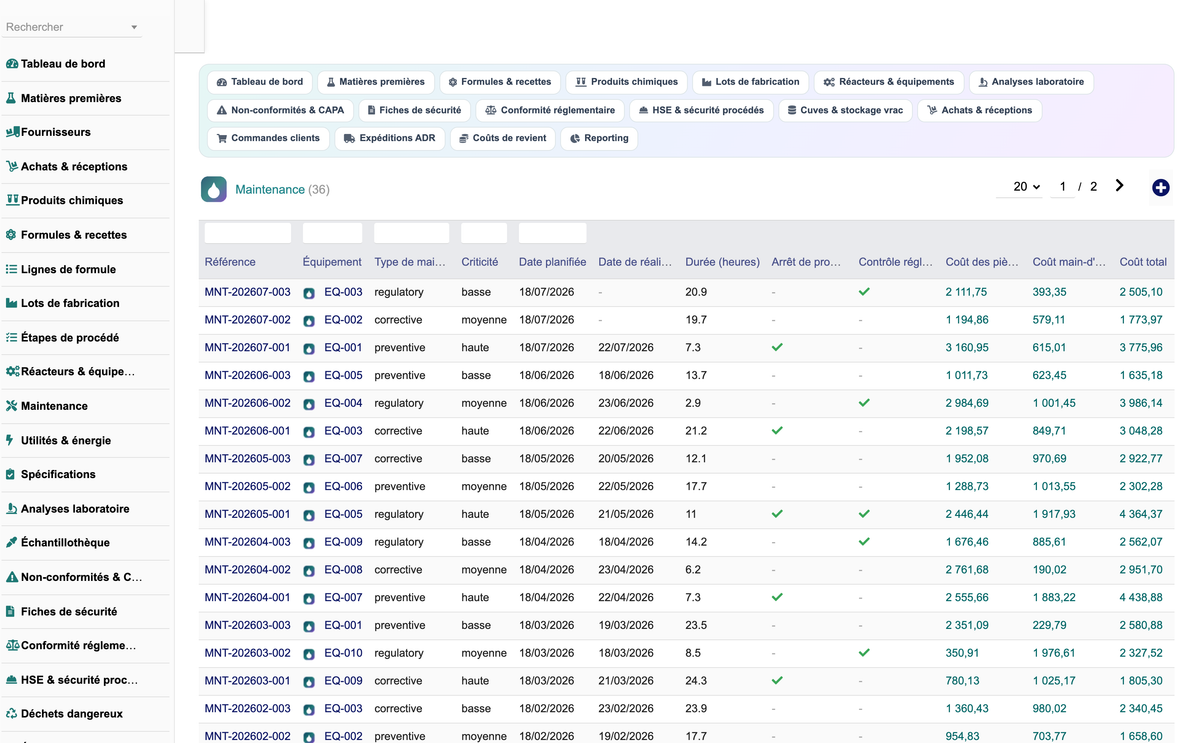This screenshot has width=1200, height=743.
Task: Click Contrôle réglementaire checkmark in MNT-202603-002 row
Action: click(x=864, y=653)
